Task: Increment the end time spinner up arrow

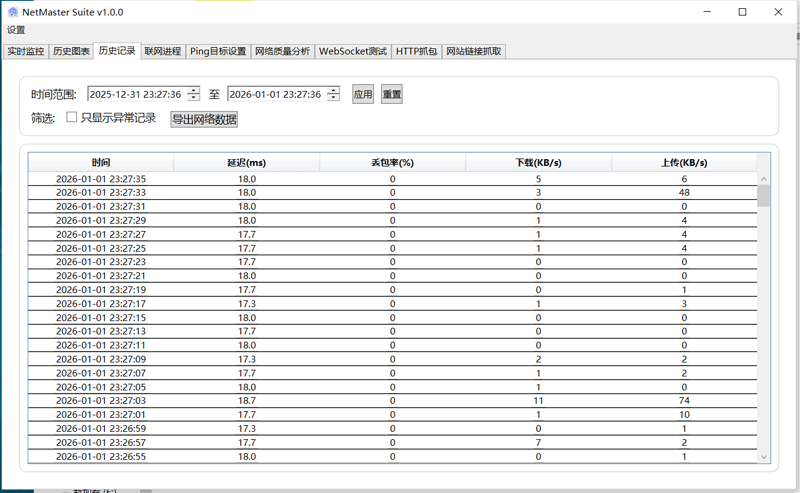Action: point(333,90)
